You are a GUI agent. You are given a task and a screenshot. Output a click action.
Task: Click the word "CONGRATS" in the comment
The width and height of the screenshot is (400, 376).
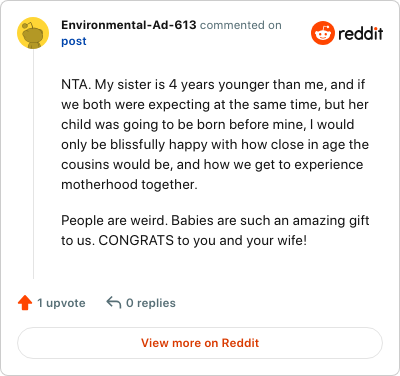[x=136, y=240]
